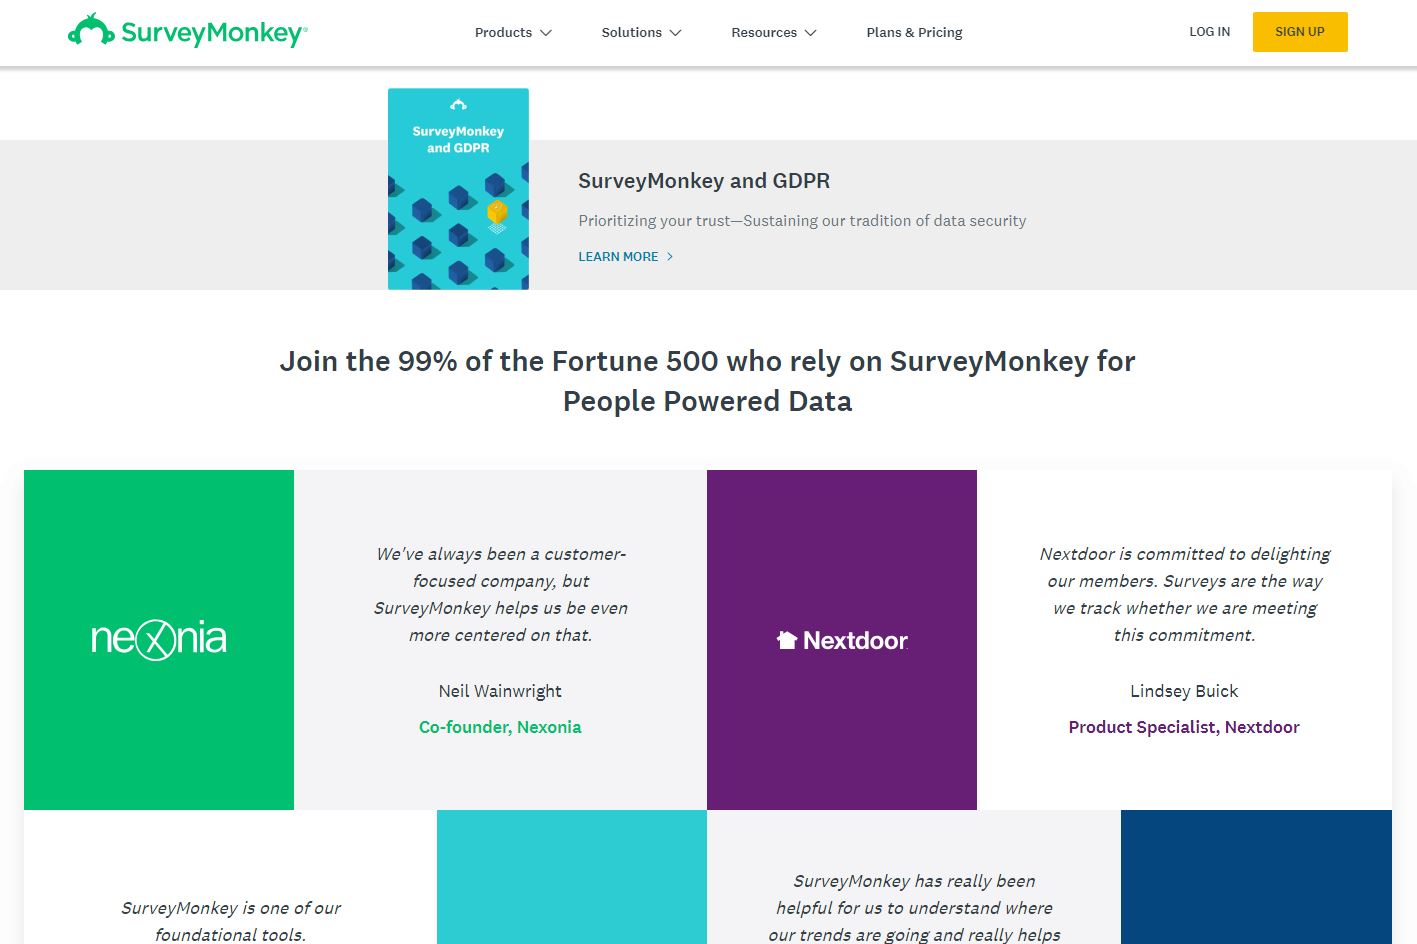Open the Plans & Pricing page
This screenshot has width=1417, height=944.
point(914,33)
